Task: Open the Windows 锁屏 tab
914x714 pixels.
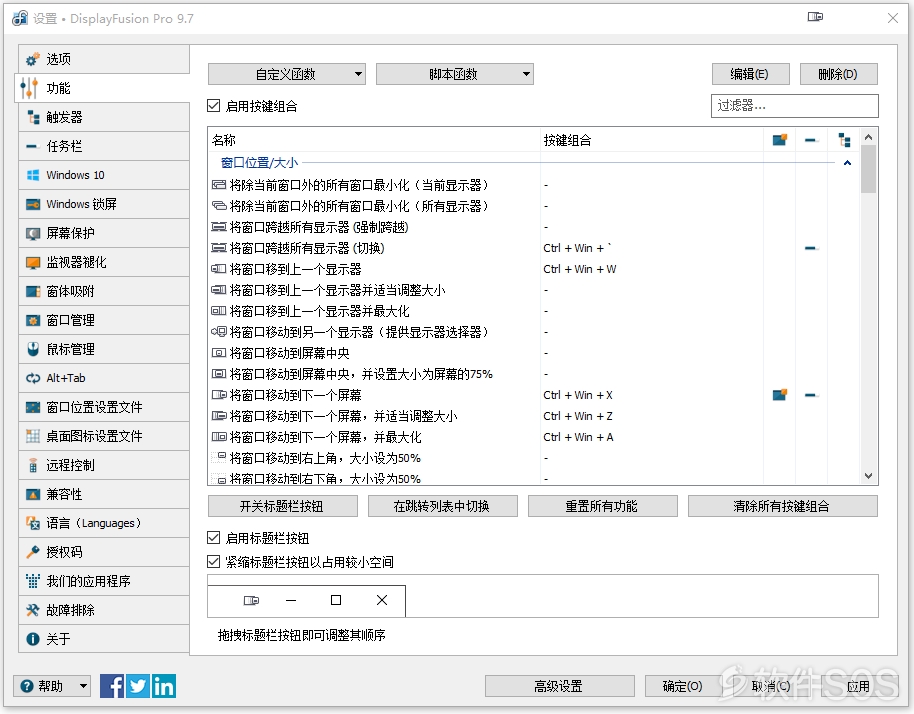Action: click(104, 204)
